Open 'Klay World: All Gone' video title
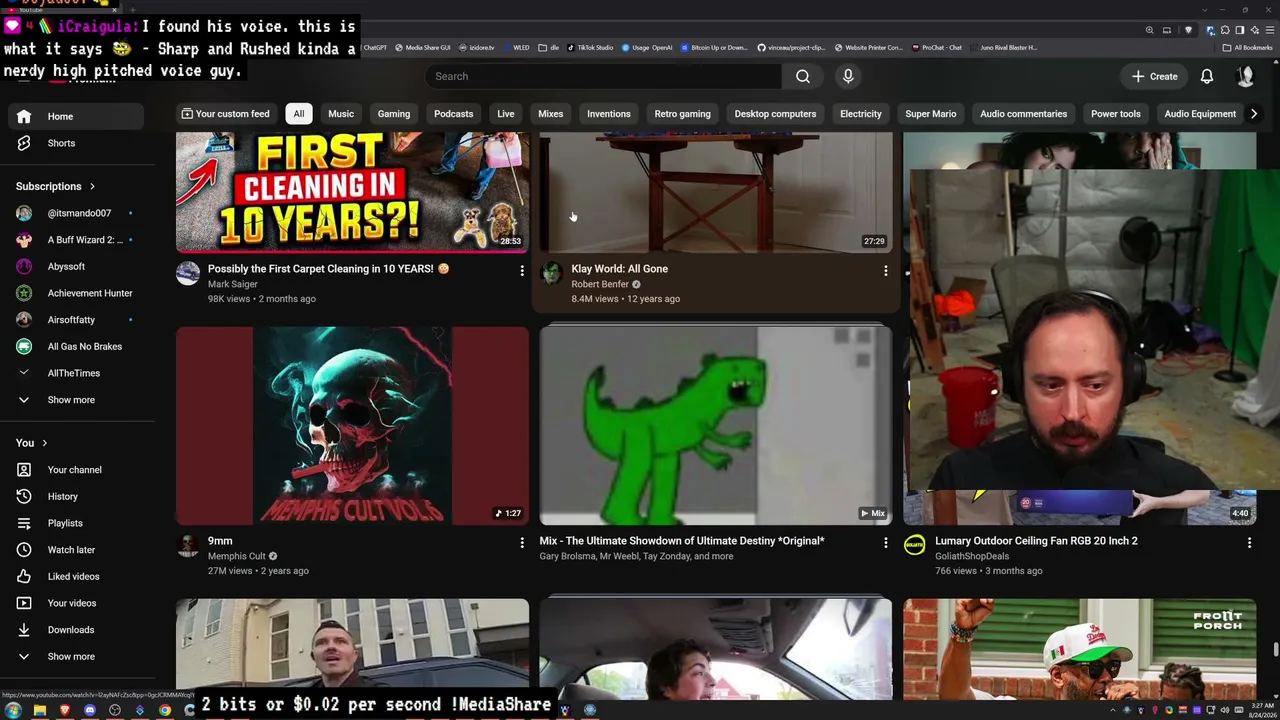Screen dimensions: 1280x720 click(619, 269)
